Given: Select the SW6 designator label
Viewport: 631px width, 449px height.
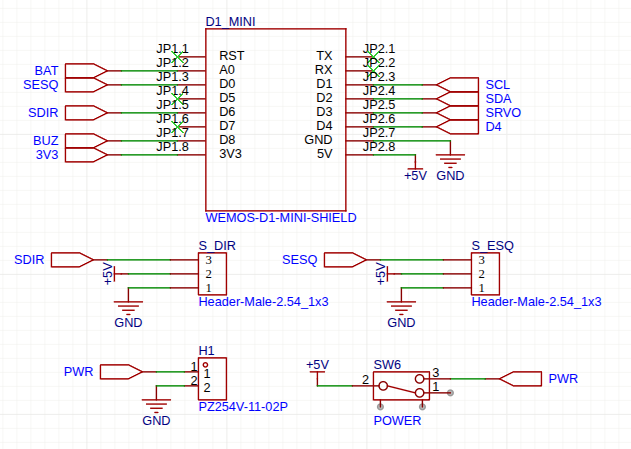Looking at the screenshot, I should (x=387, y=365).
